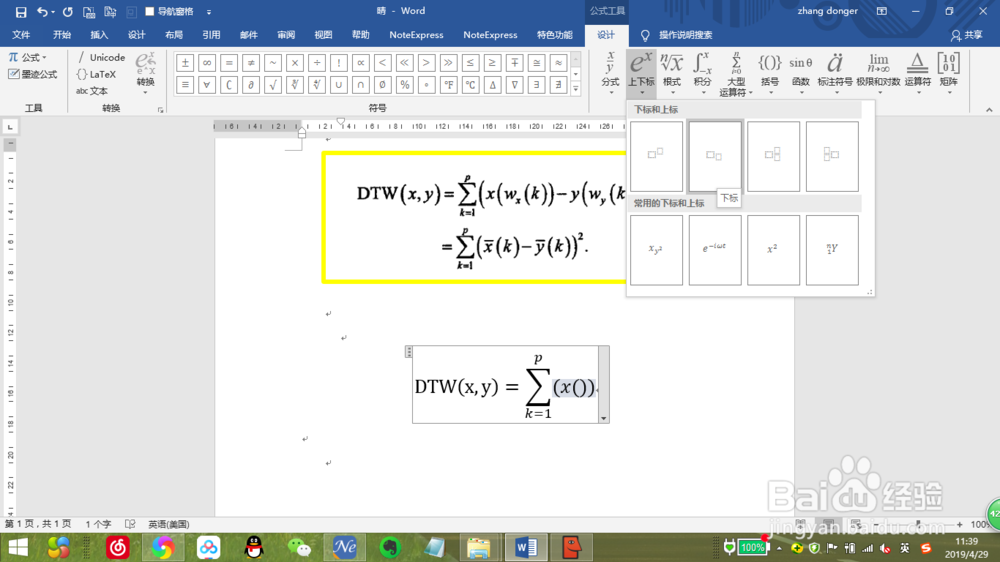Insert the infinity symbol
This screenshot has width=1000, height=562.
(x=207, y=63)
